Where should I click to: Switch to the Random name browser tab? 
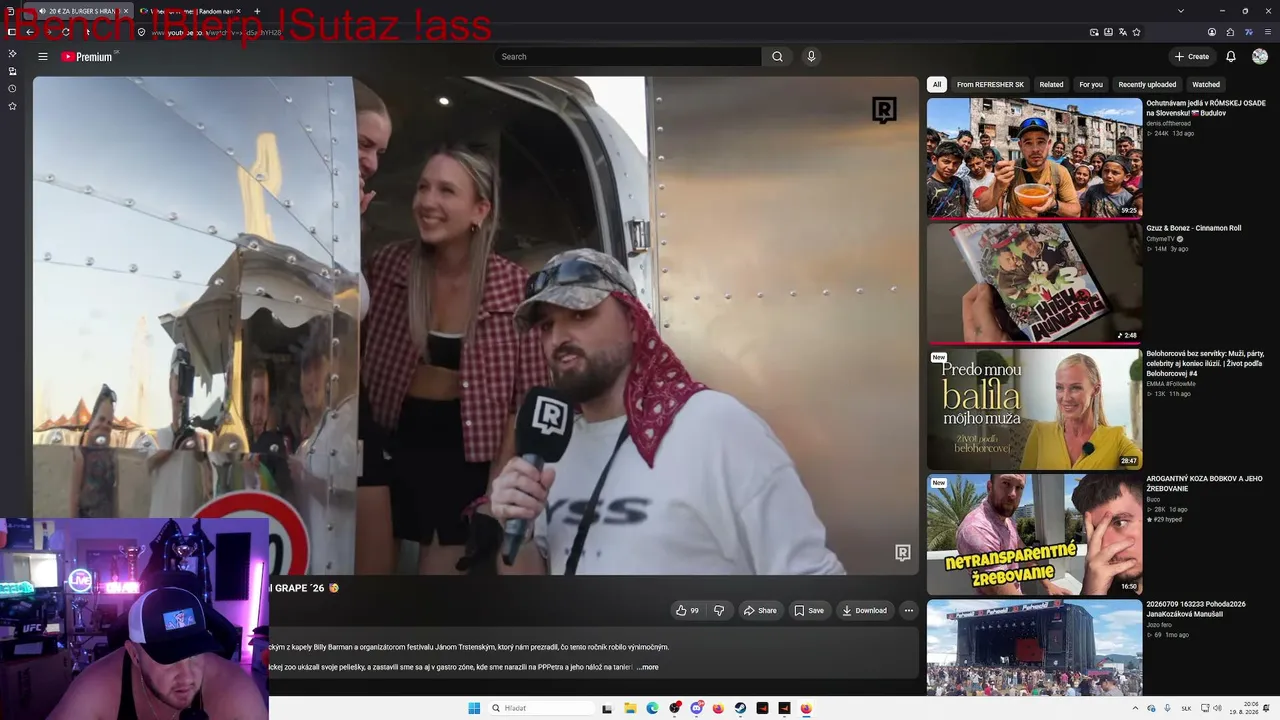[x=190, y=11]
